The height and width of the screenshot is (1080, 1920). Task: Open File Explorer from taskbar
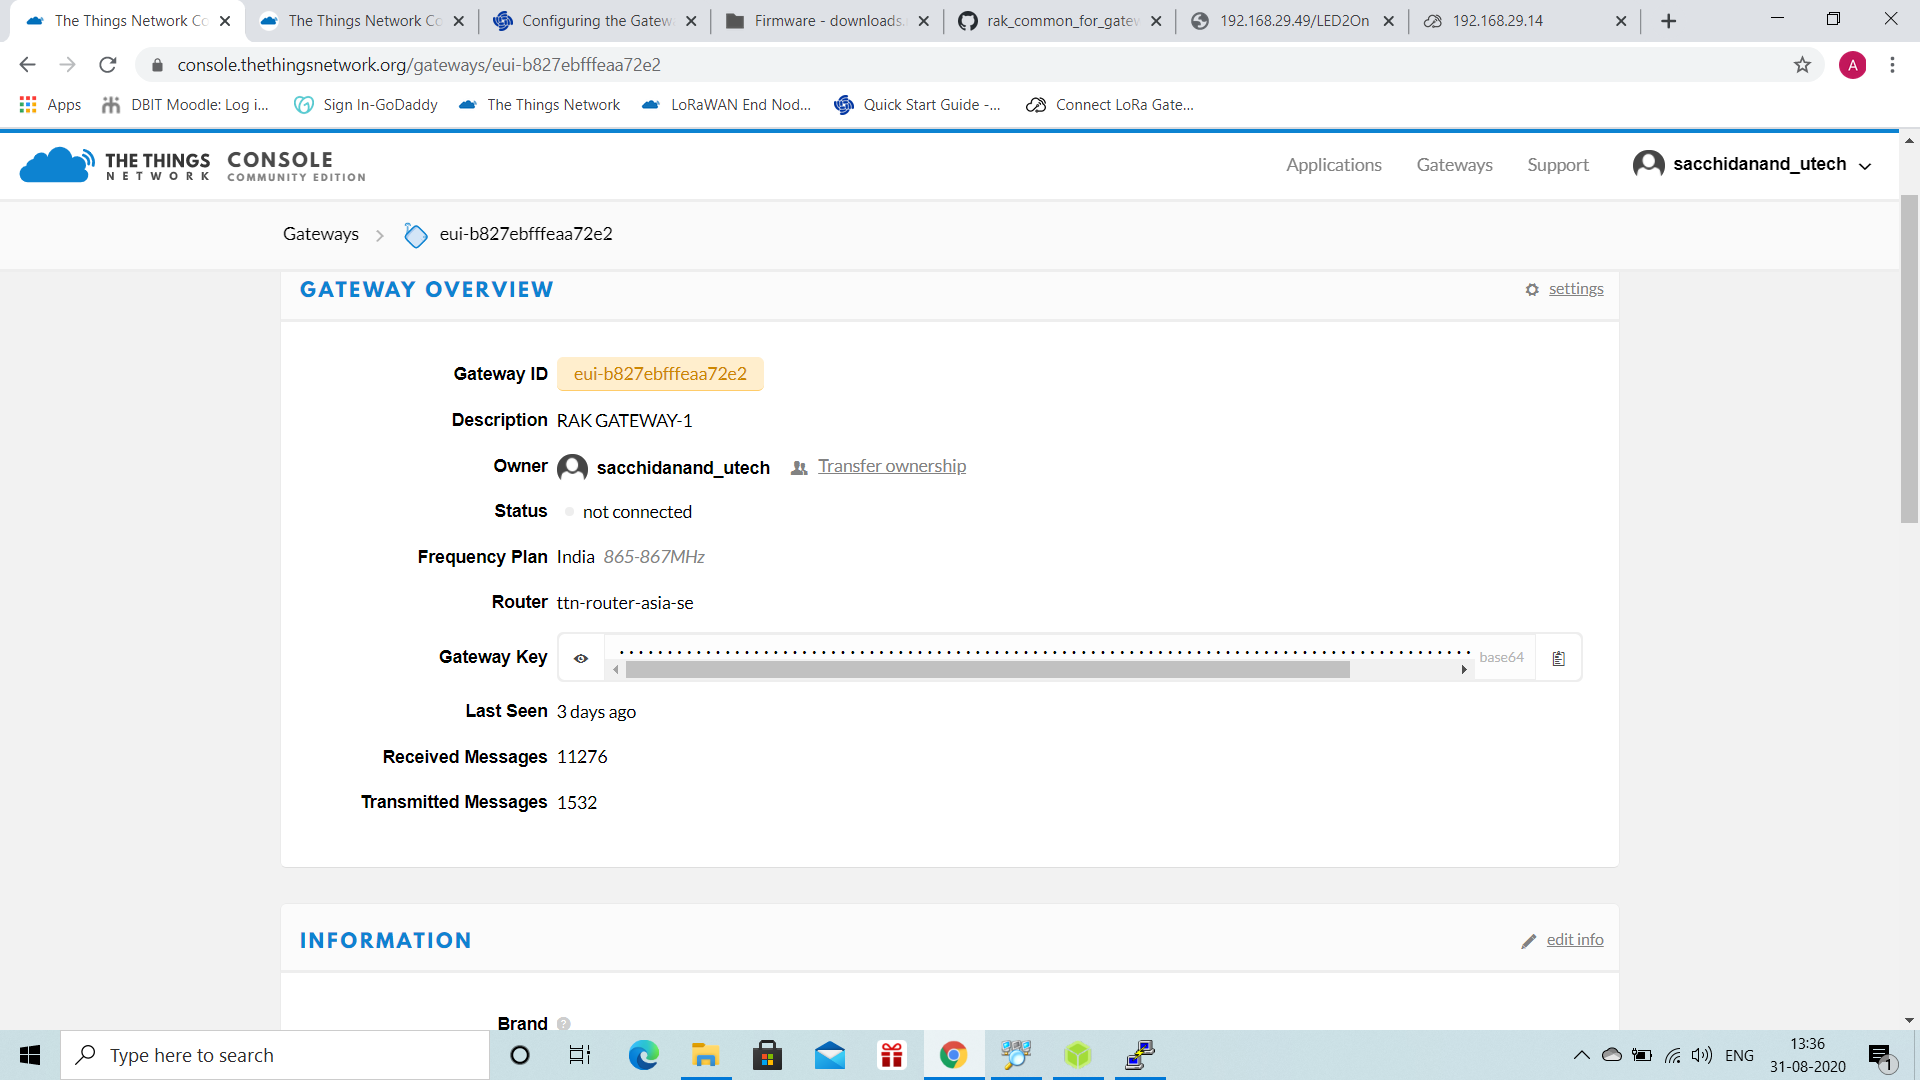[705, 1055]
